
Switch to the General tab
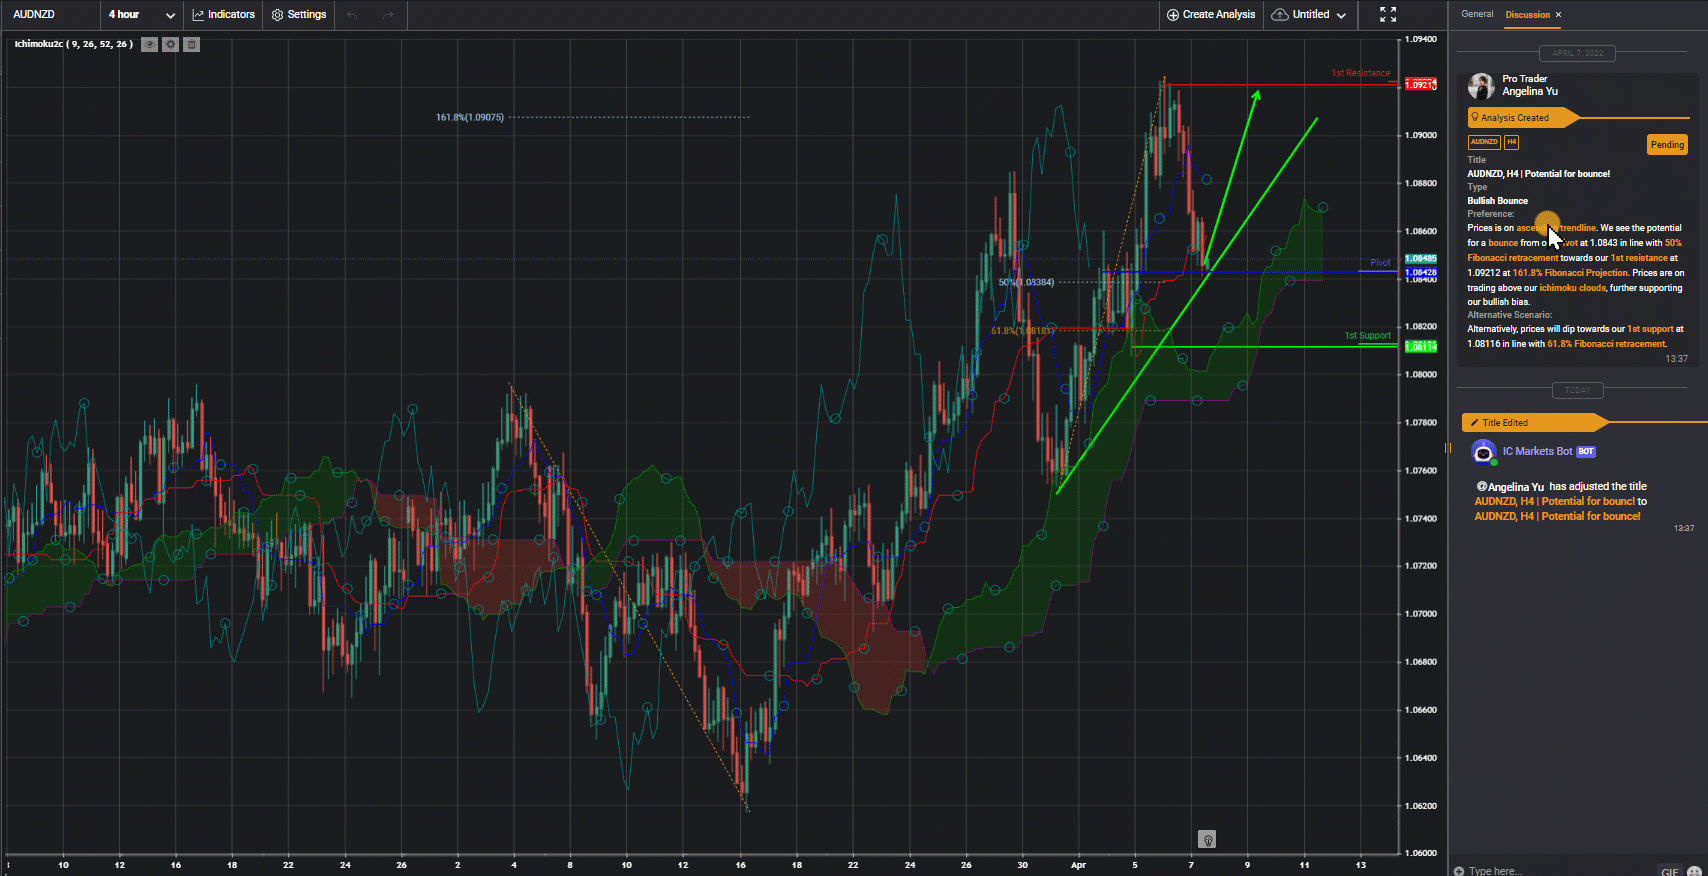click(x=1477, y=14)
